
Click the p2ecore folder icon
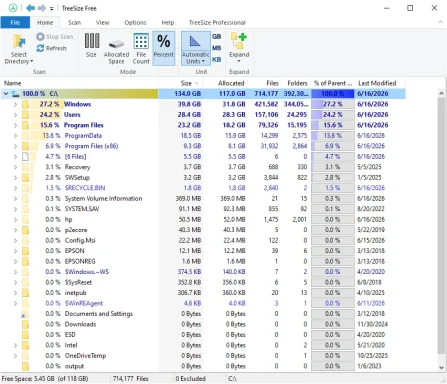point(25,230)
